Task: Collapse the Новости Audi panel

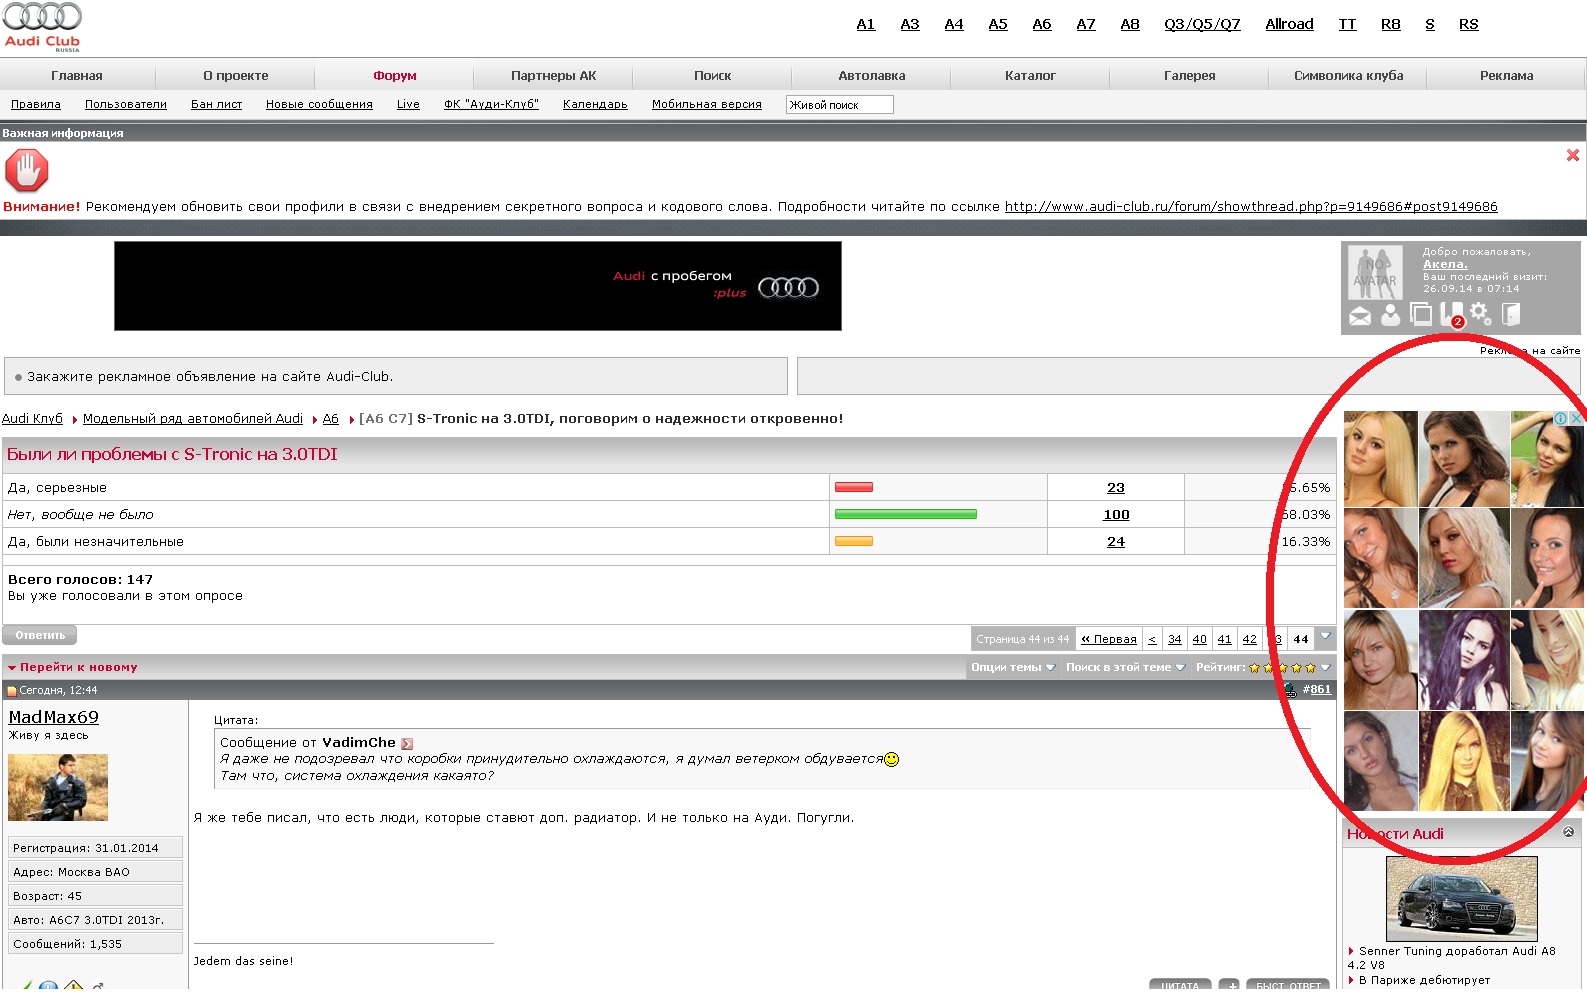Action: click(1568, 832)
